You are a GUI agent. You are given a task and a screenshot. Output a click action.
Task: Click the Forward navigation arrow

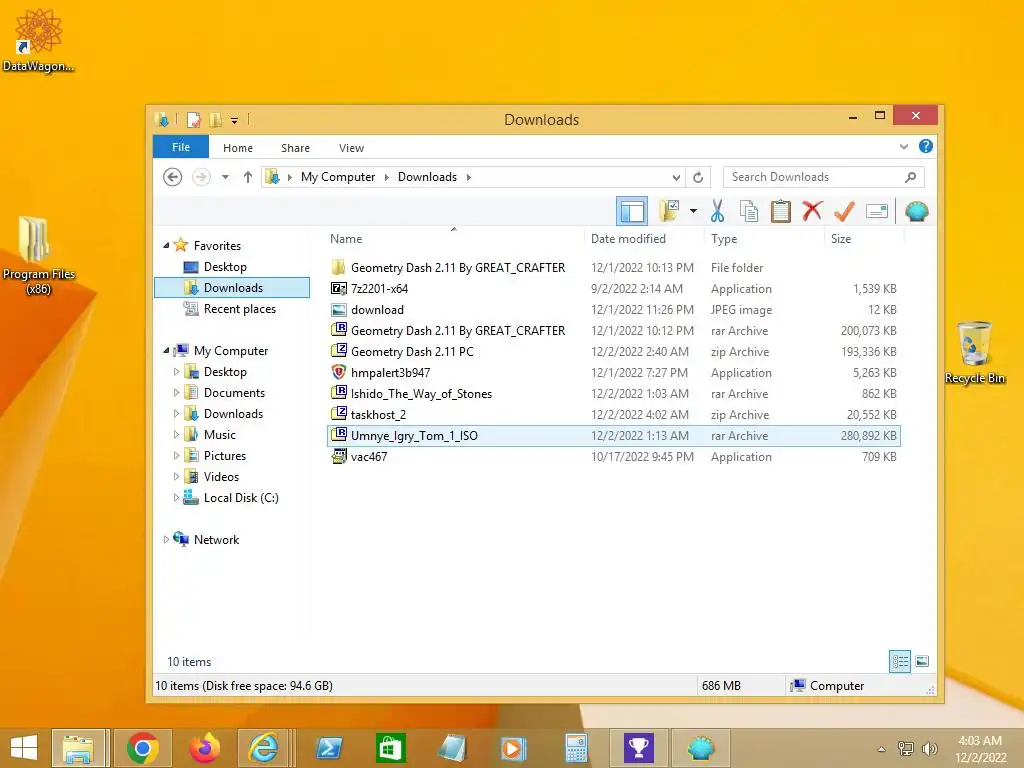[x=201, y=177]
